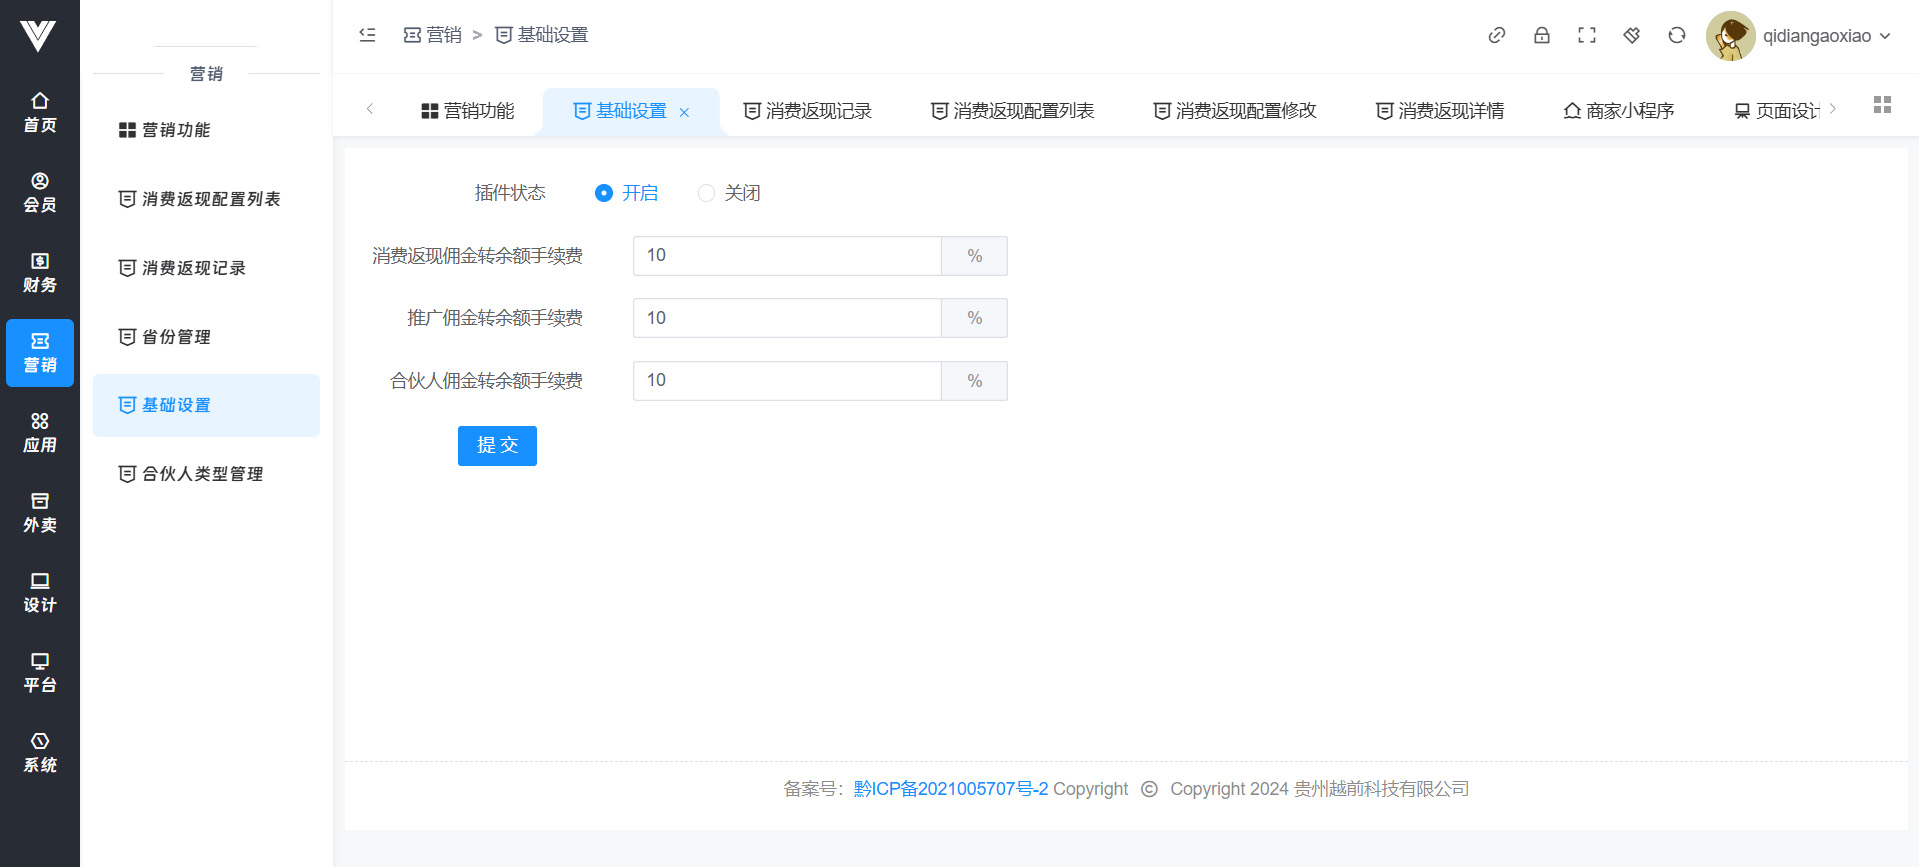Click the refresh icon in header

1676,36
